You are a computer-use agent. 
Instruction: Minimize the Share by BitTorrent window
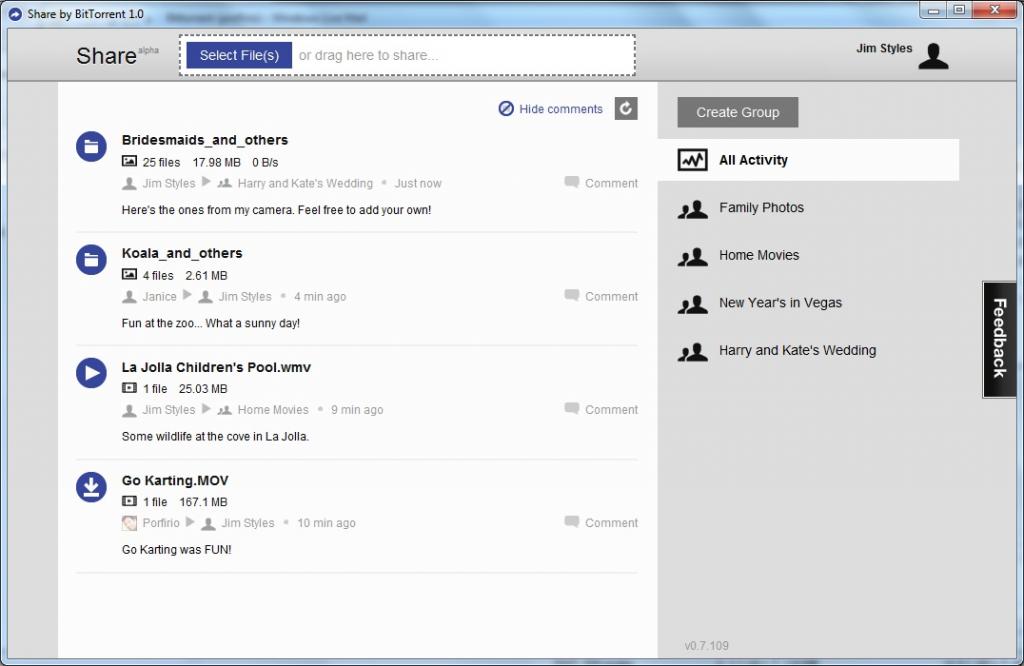click(x=933, y=10)
